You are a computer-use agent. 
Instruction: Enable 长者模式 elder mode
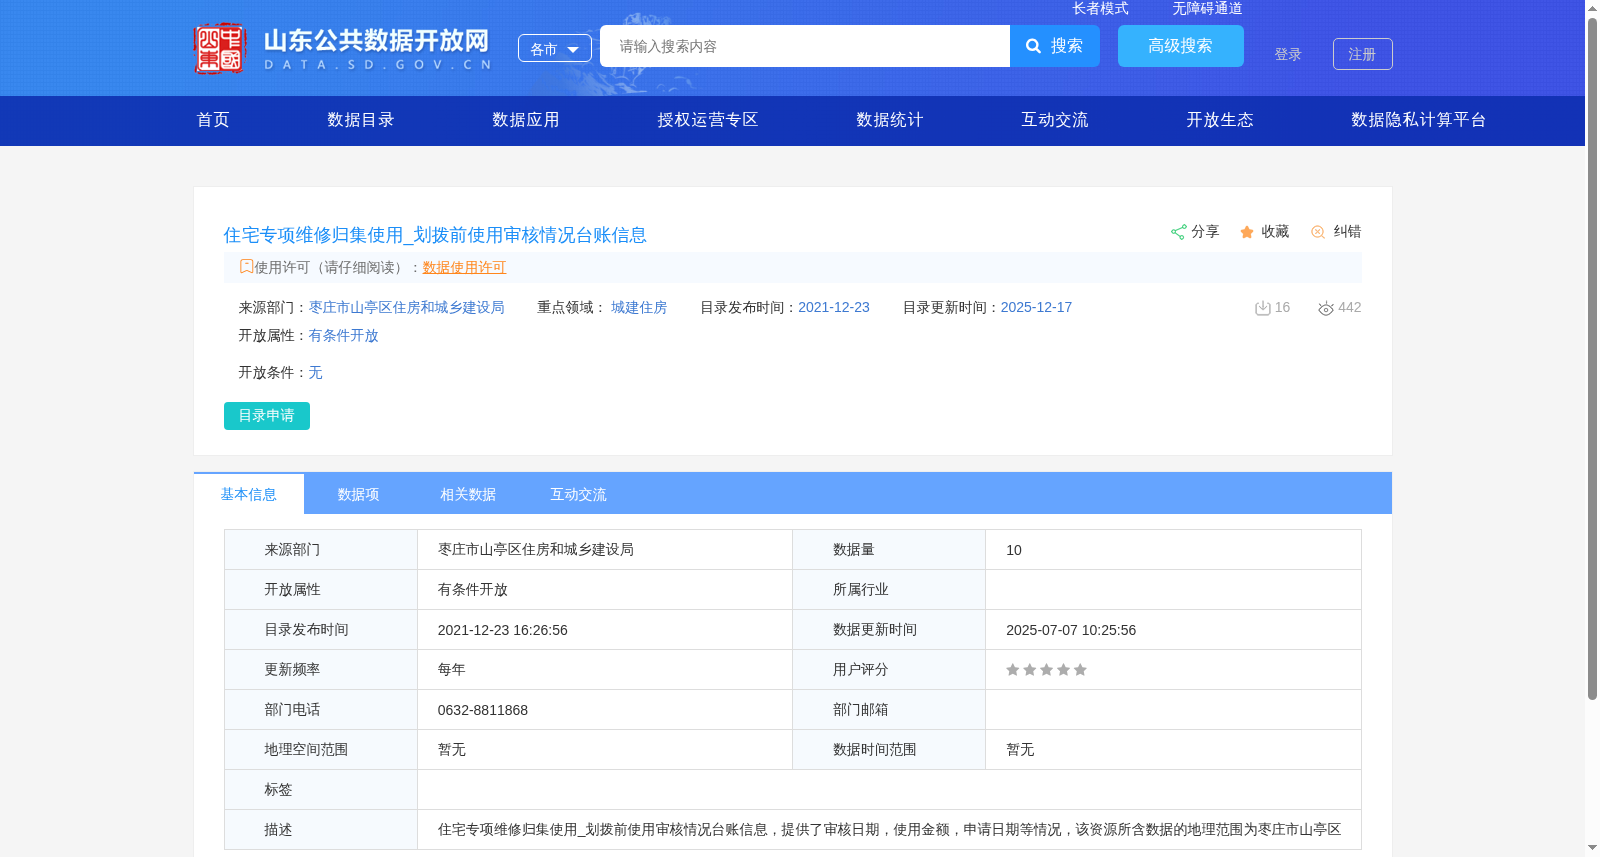[1101, 8]
